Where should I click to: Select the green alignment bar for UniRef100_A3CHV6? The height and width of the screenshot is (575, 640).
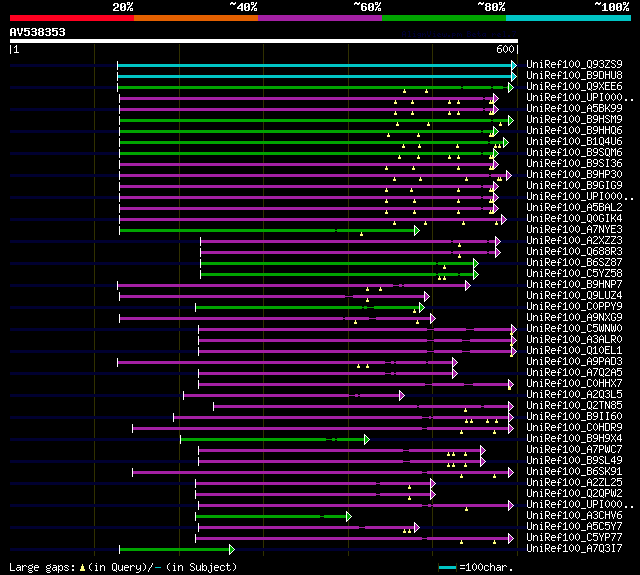click(271, 517)
